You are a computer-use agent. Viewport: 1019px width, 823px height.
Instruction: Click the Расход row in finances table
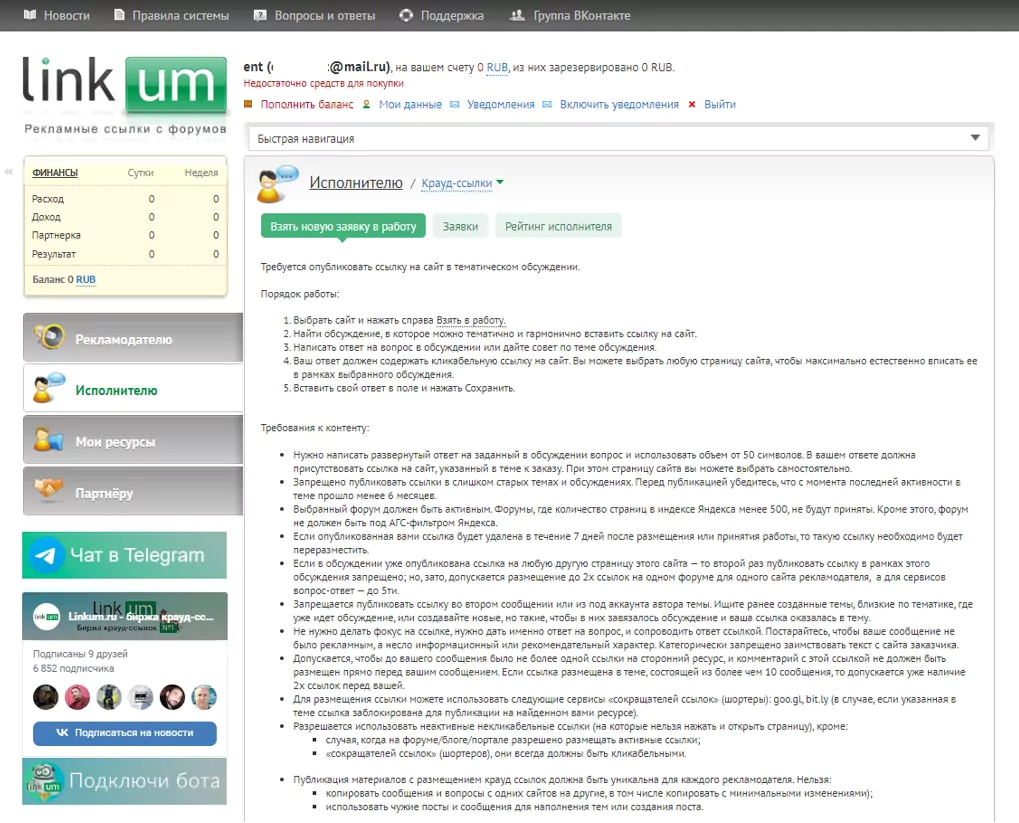coord(125,199)
